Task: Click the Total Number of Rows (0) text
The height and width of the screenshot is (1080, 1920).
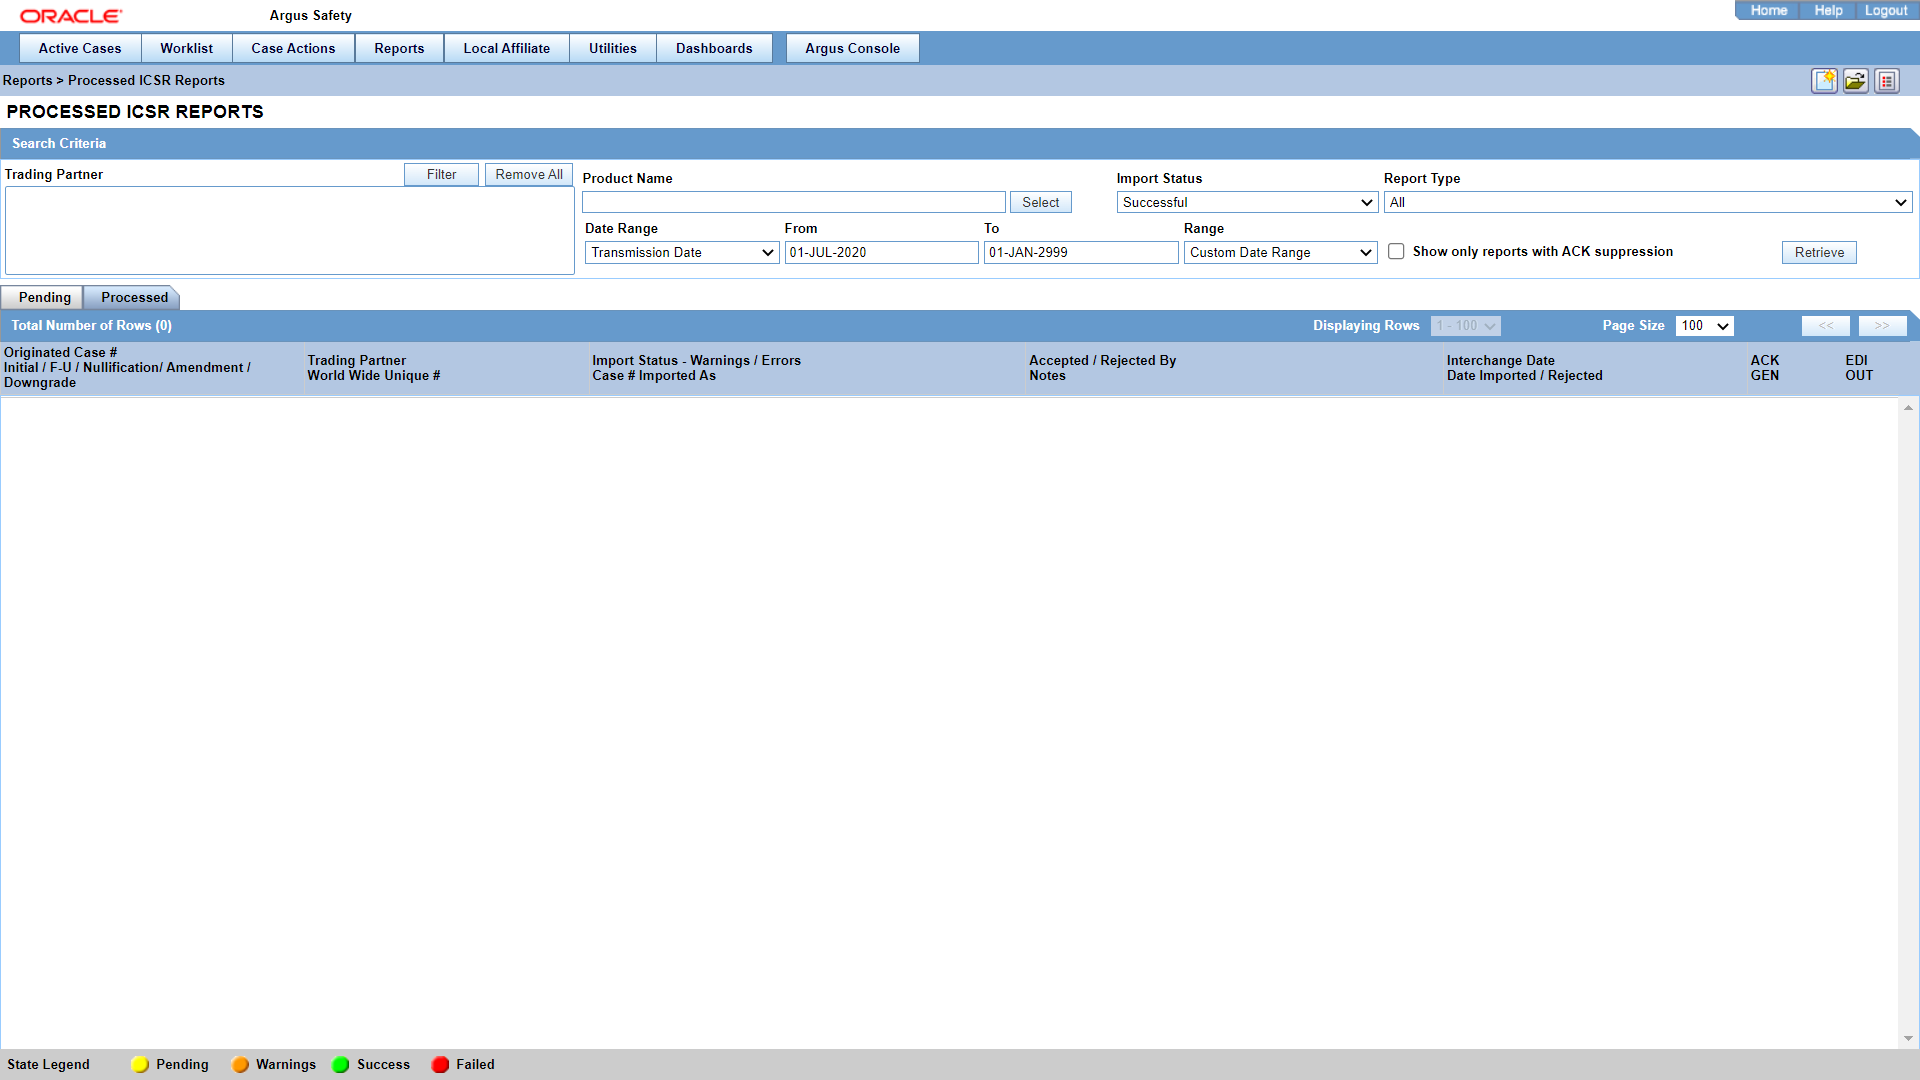Action: pos(91,326)
